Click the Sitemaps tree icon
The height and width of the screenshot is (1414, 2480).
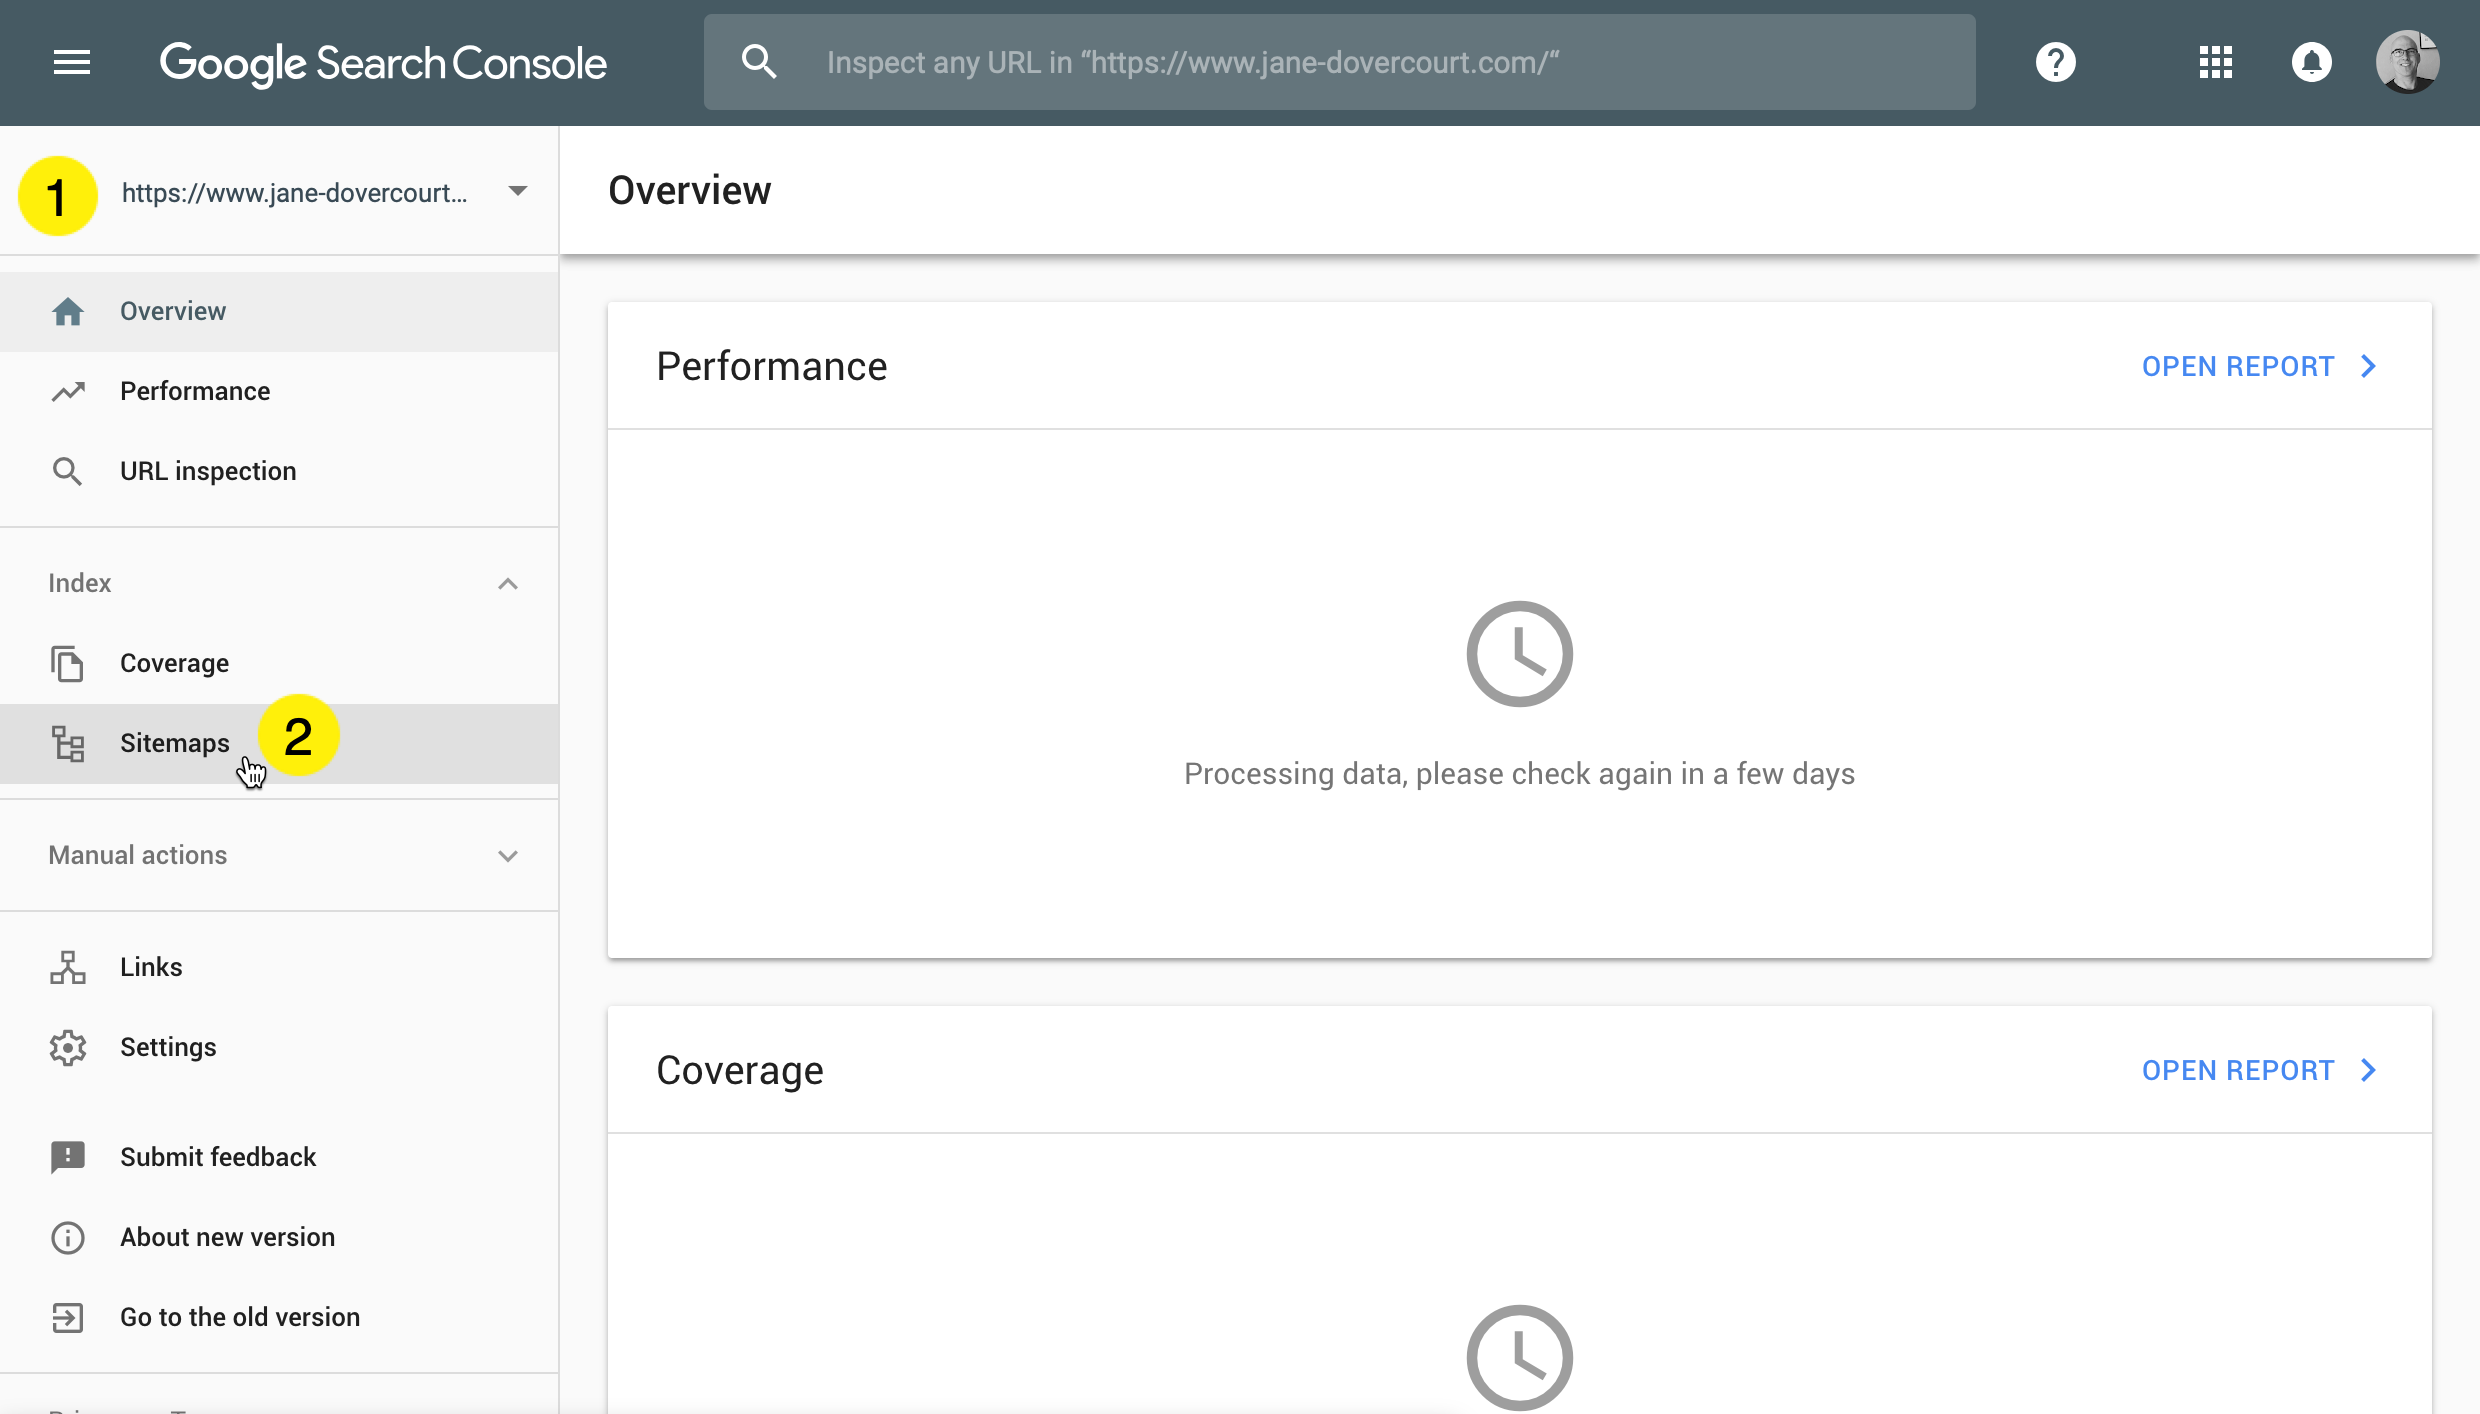click(x=68, y=744)
